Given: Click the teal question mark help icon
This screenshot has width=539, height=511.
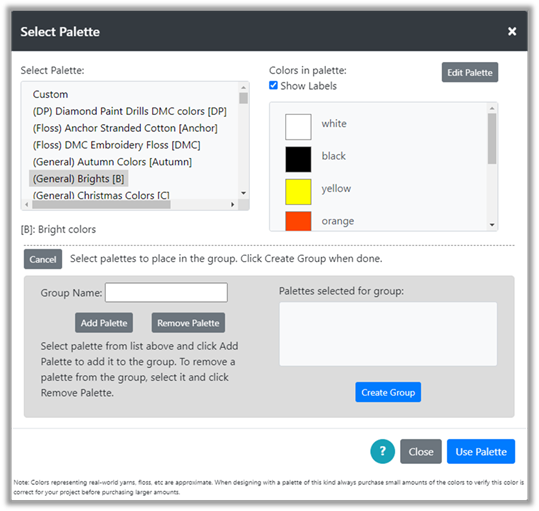Looking at the screenshot, I should click(382, 451).
